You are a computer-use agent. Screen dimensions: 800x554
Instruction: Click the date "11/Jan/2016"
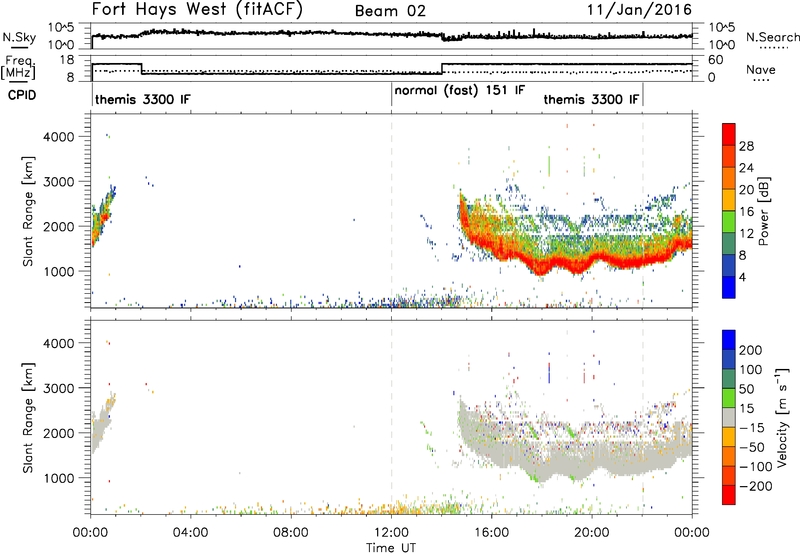(x=639, y=10)
